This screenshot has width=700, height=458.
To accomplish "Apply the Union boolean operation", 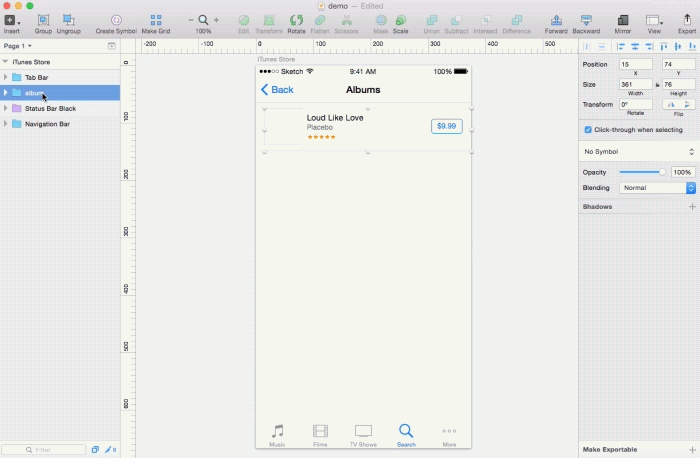I will click(432, 24).
